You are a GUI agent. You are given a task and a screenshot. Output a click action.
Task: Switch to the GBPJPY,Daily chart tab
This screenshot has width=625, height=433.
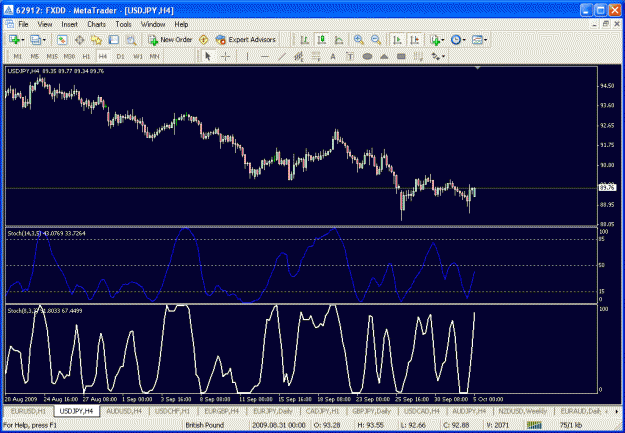tap(371, 411)
